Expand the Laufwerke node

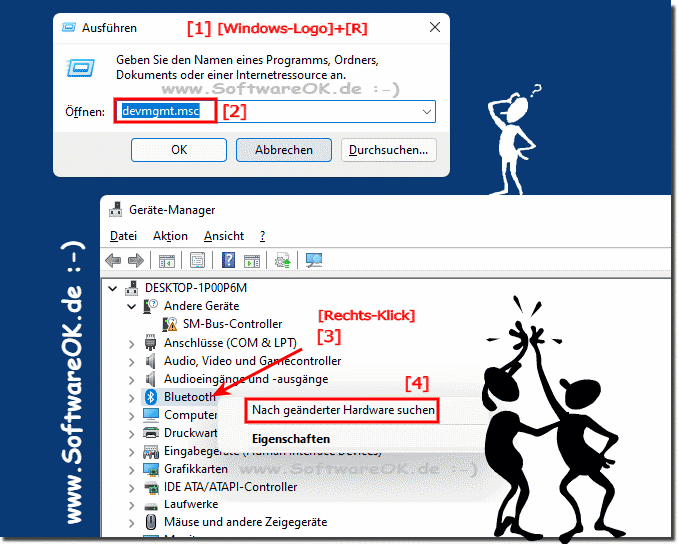[131, 506]
